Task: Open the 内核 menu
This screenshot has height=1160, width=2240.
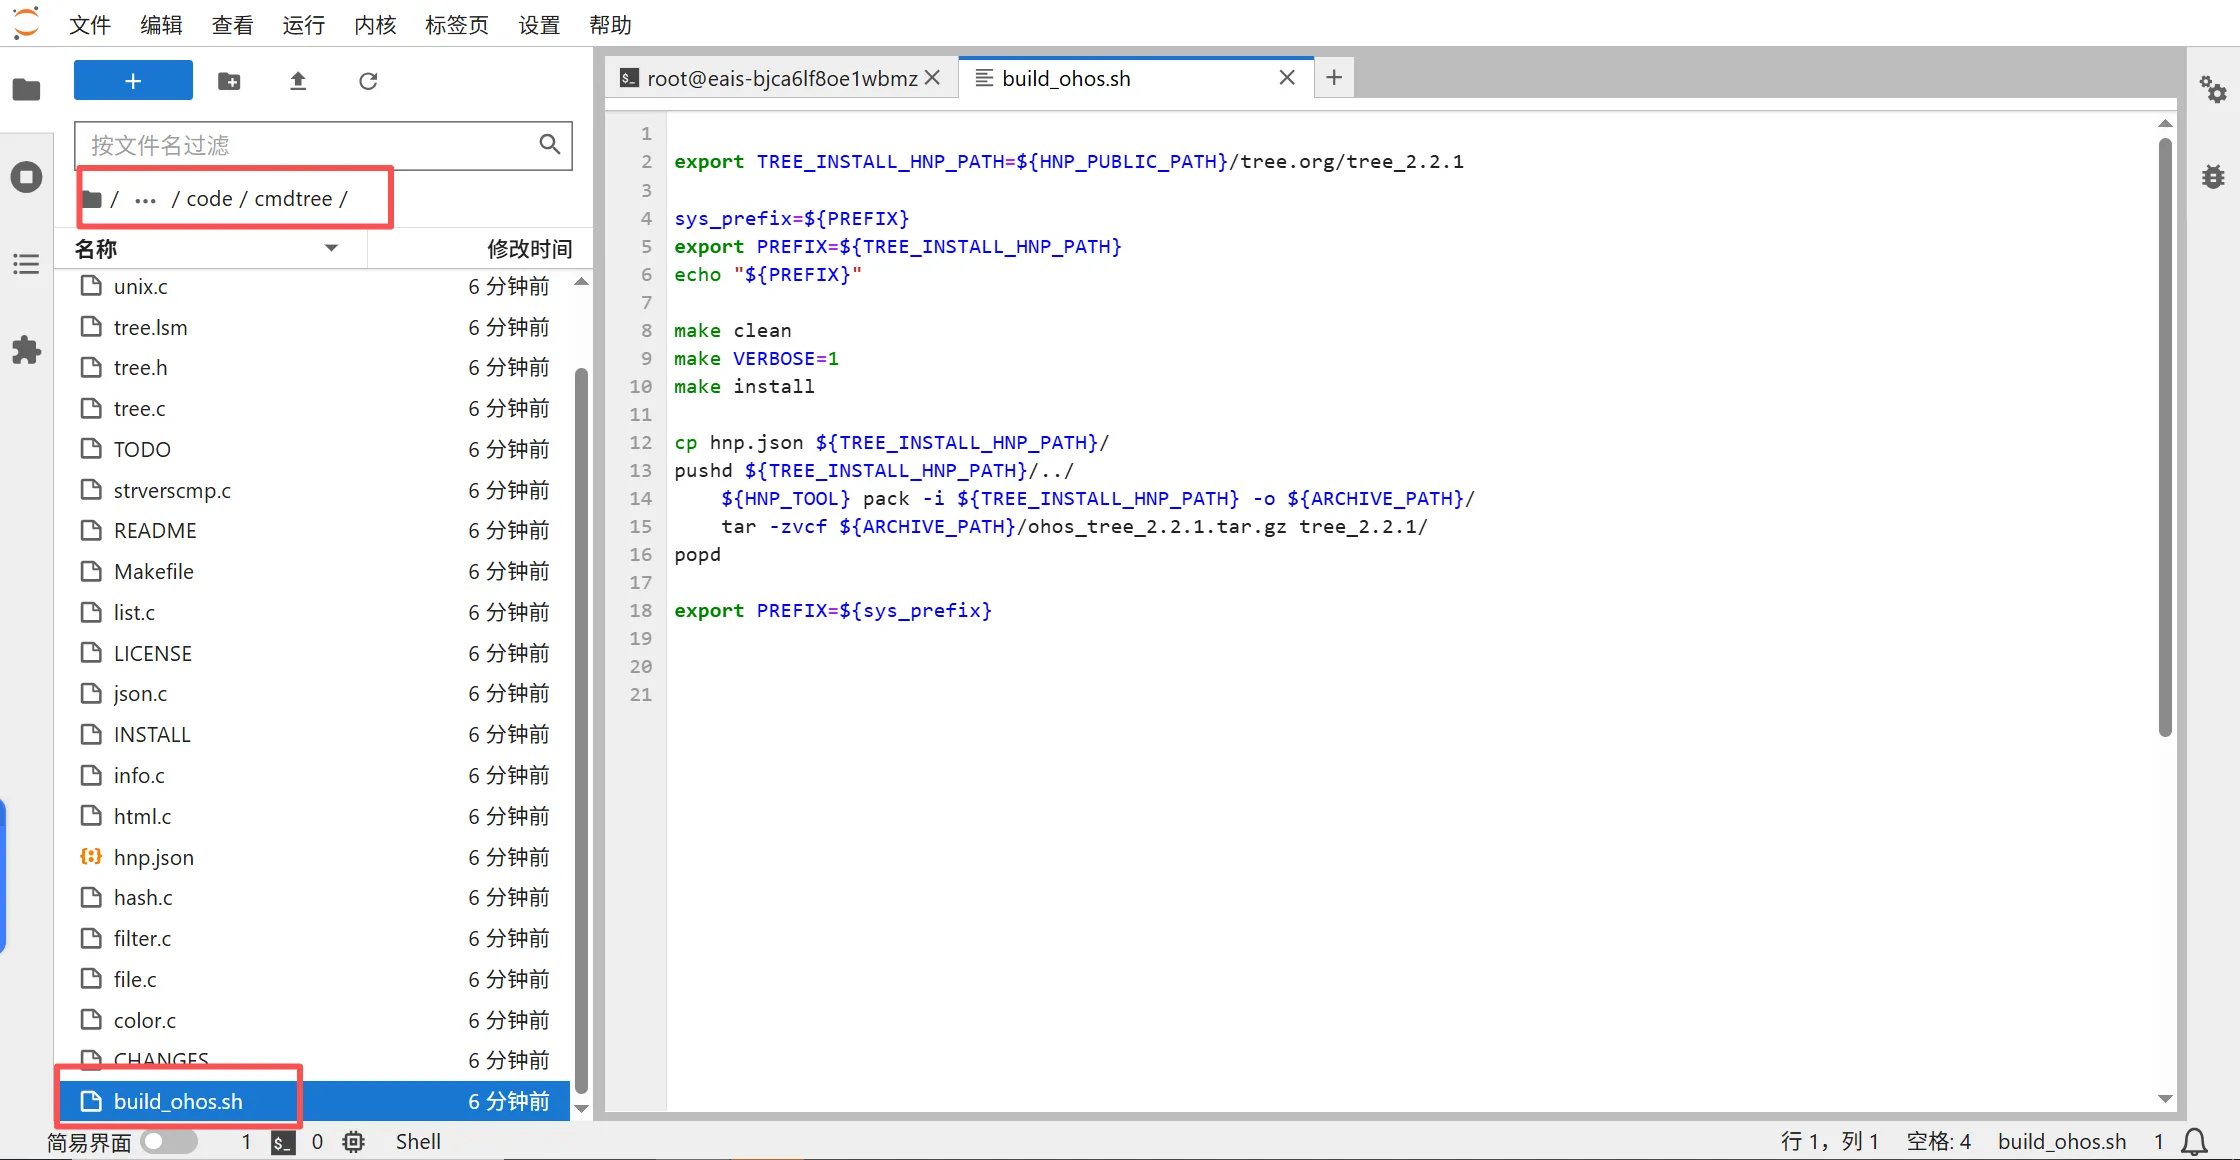Action: click(x=375, y=24)
